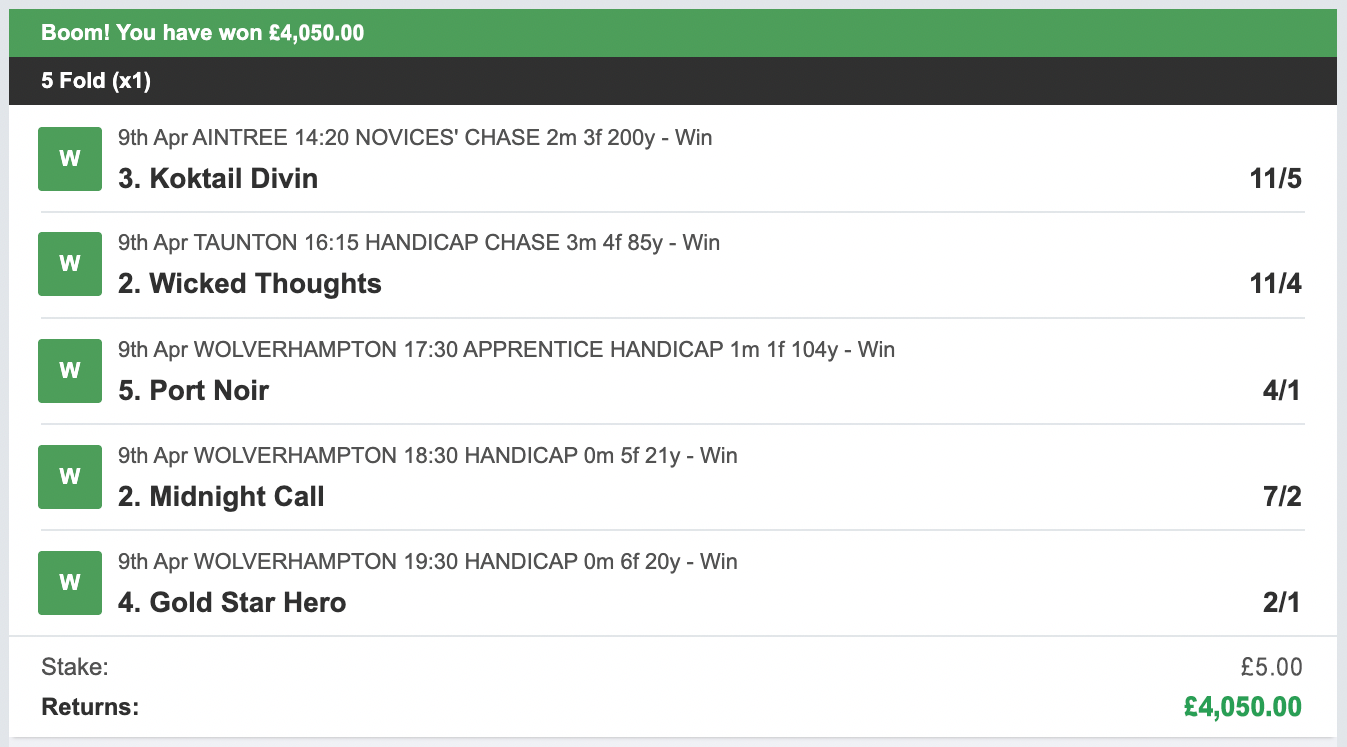
Task: Click the 2/1 odds for Gold Star Hero
Action: click(x=1282, y=602)
